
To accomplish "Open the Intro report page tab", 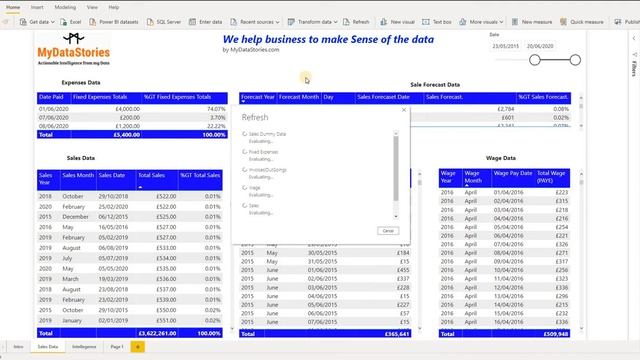I will point(18,347).
